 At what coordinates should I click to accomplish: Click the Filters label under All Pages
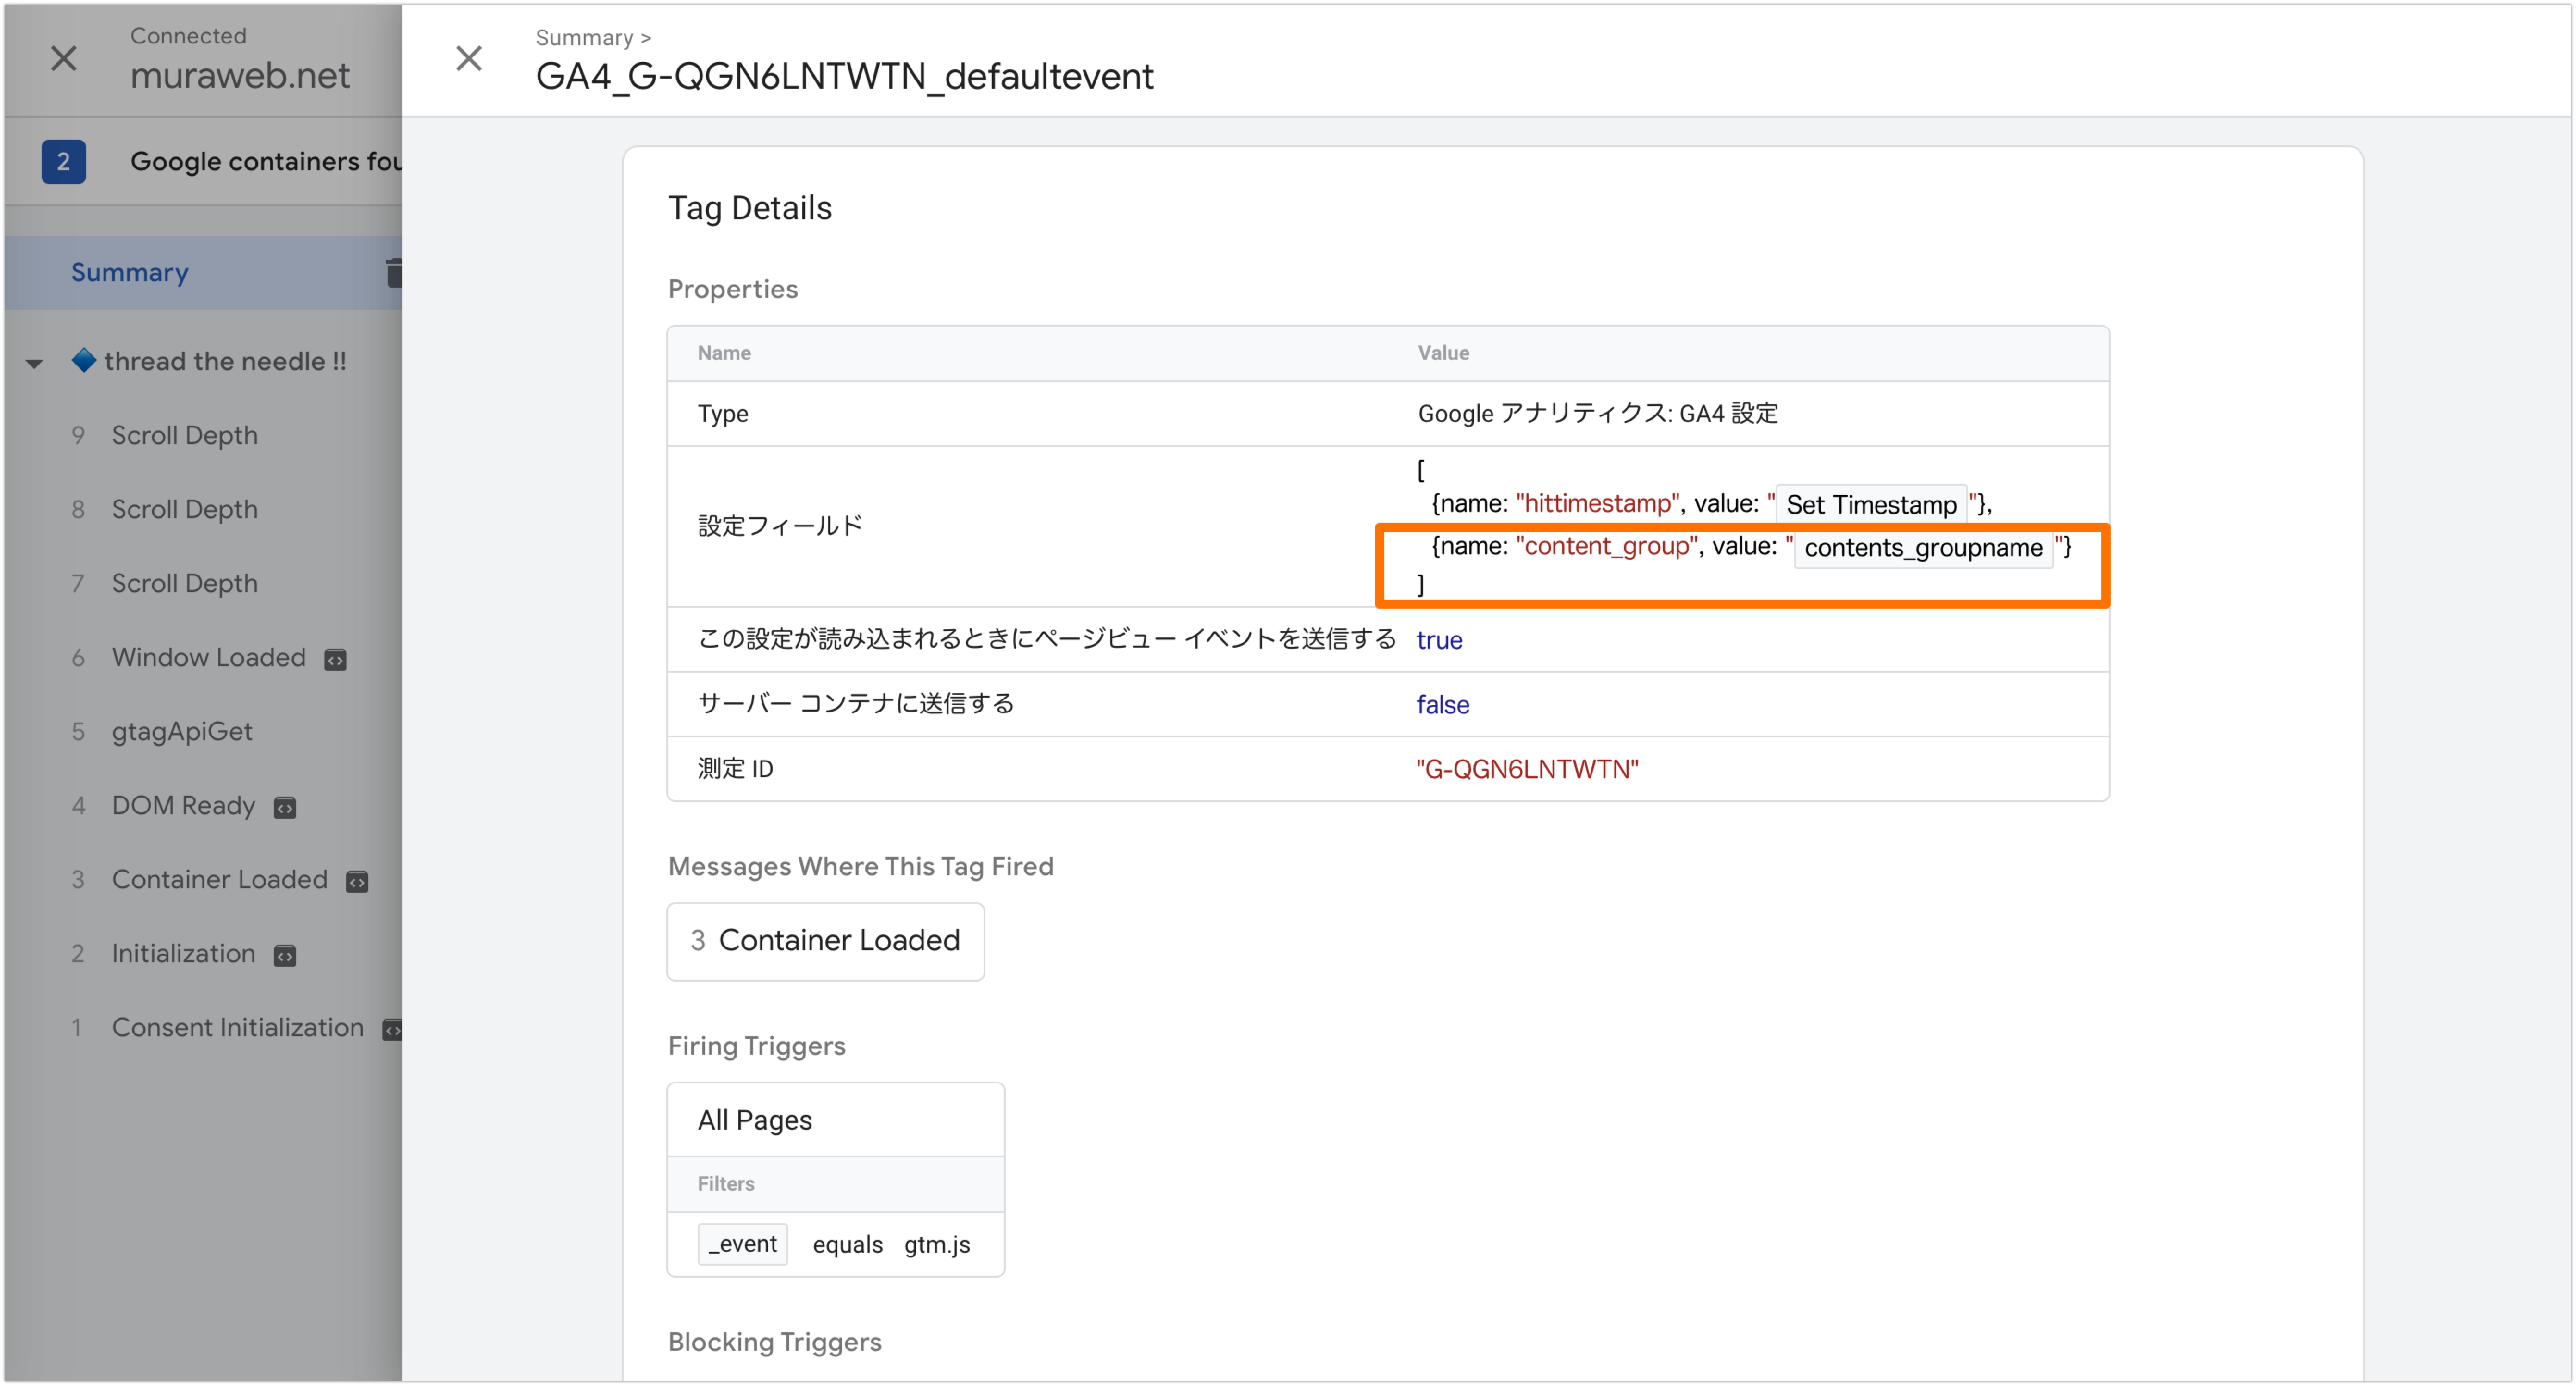pyautogui.click(x=726, y=1184)
